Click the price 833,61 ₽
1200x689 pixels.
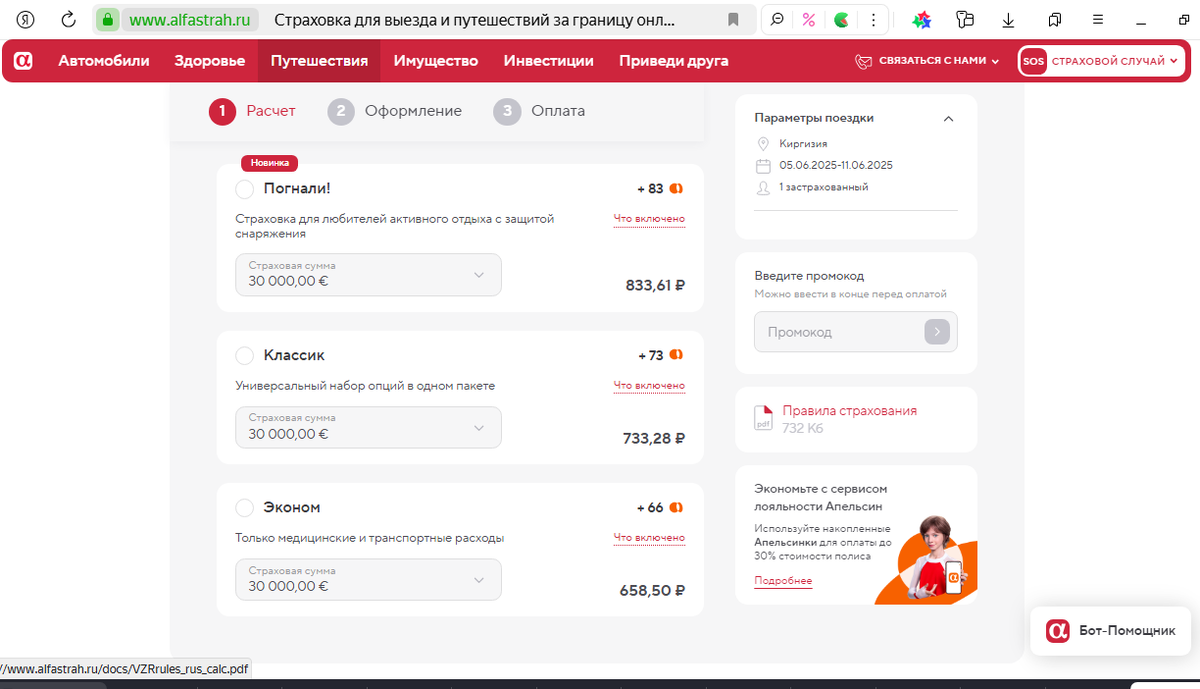tap(655, 286)
